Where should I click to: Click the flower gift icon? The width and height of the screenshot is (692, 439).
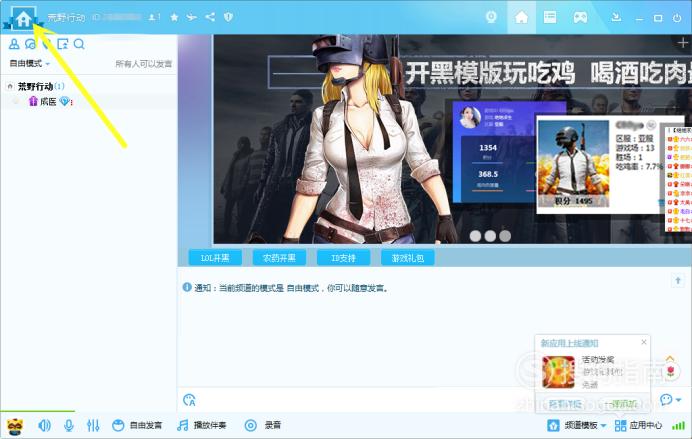671,371
